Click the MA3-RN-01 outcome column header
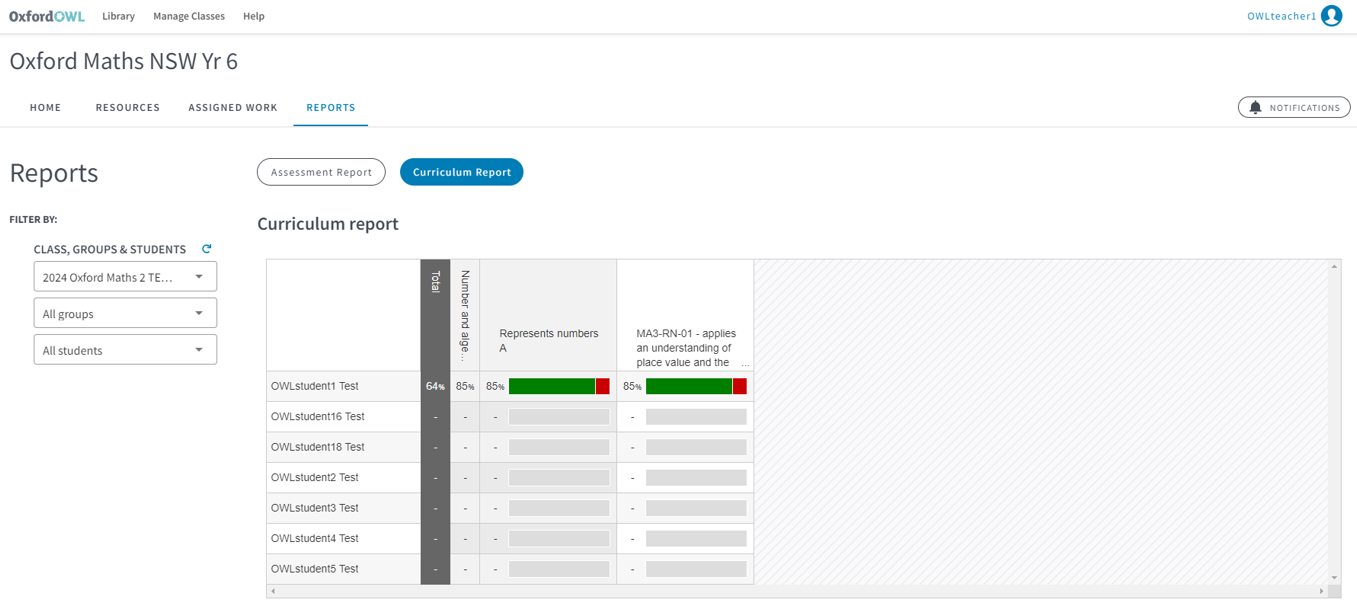Screen dimensions: 1357x609 [x=685, y=316]
